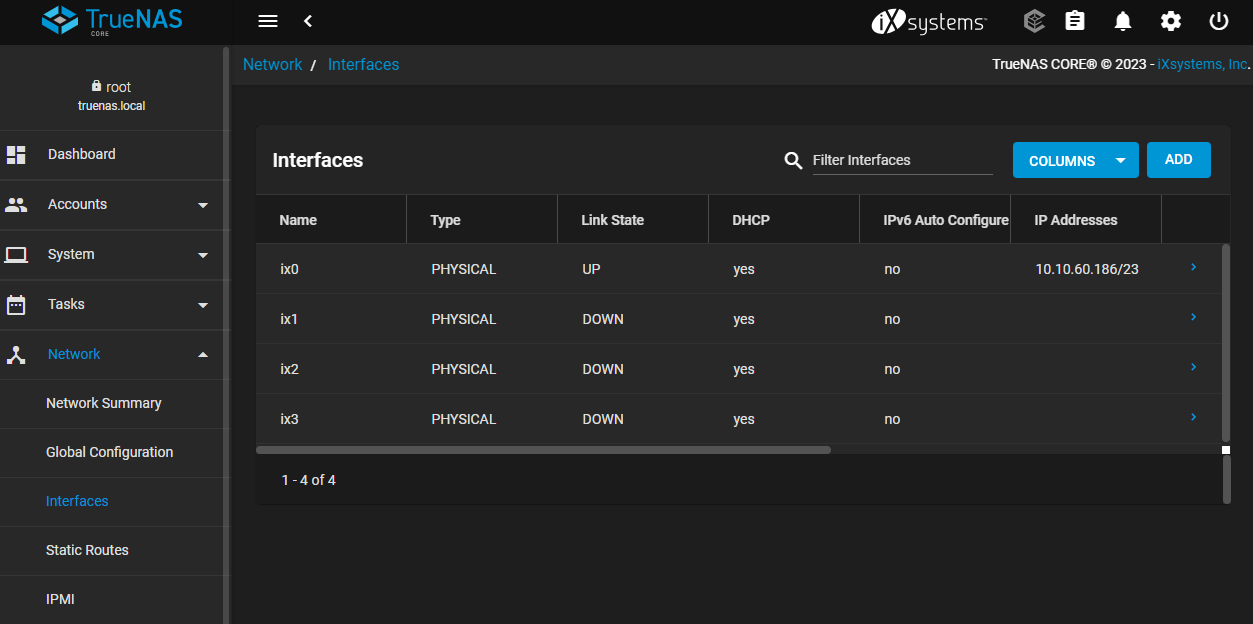Click the ix0 interface name
This screenshot has height=624, width=1253.
(x=289, y=269)
